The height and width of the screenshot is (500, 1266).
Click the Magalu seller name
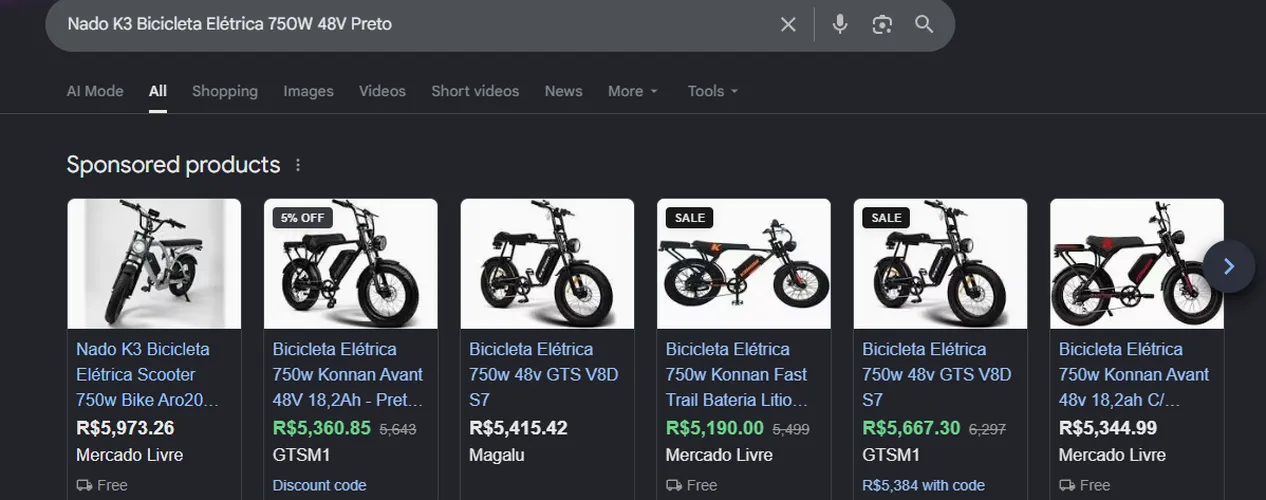(495, 455)
